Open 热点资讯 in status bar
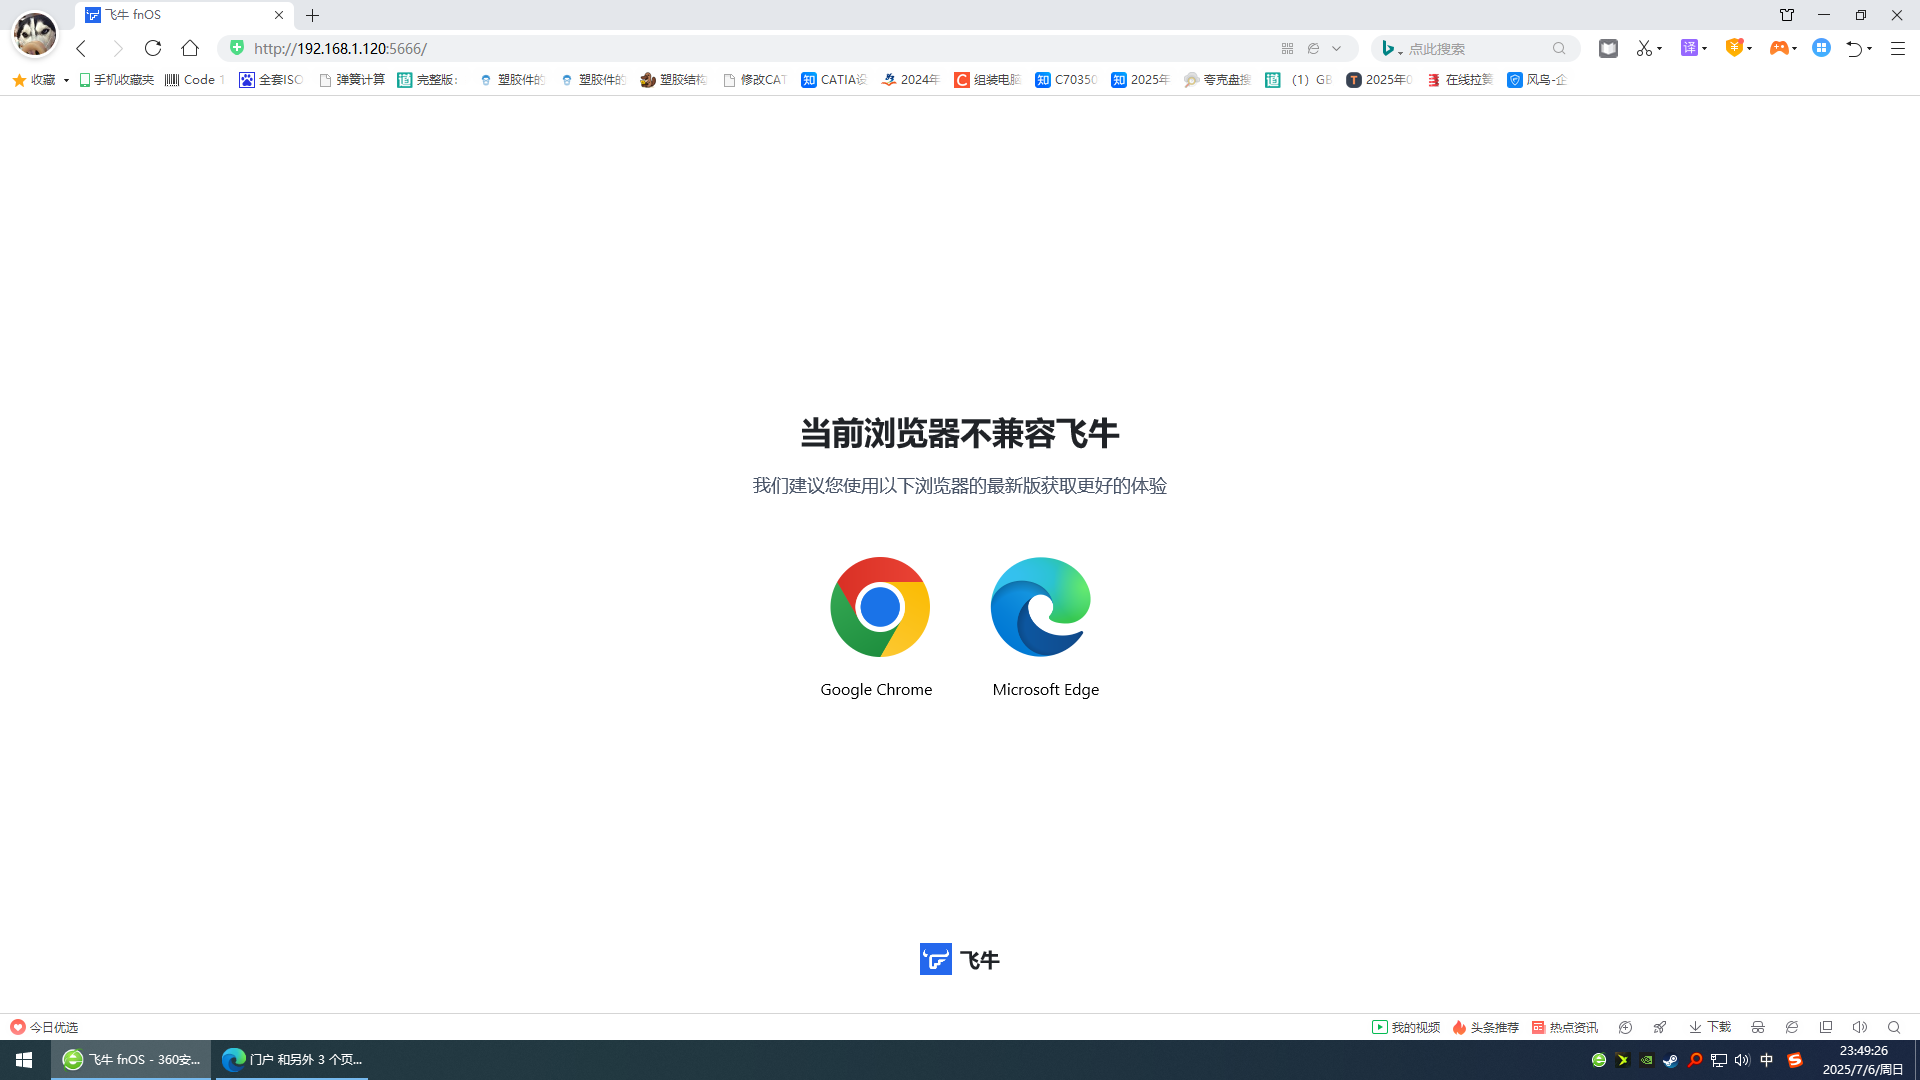Viewport: 1920px width, 1080px height. pyautogui.click(x=1565, y=1027)
